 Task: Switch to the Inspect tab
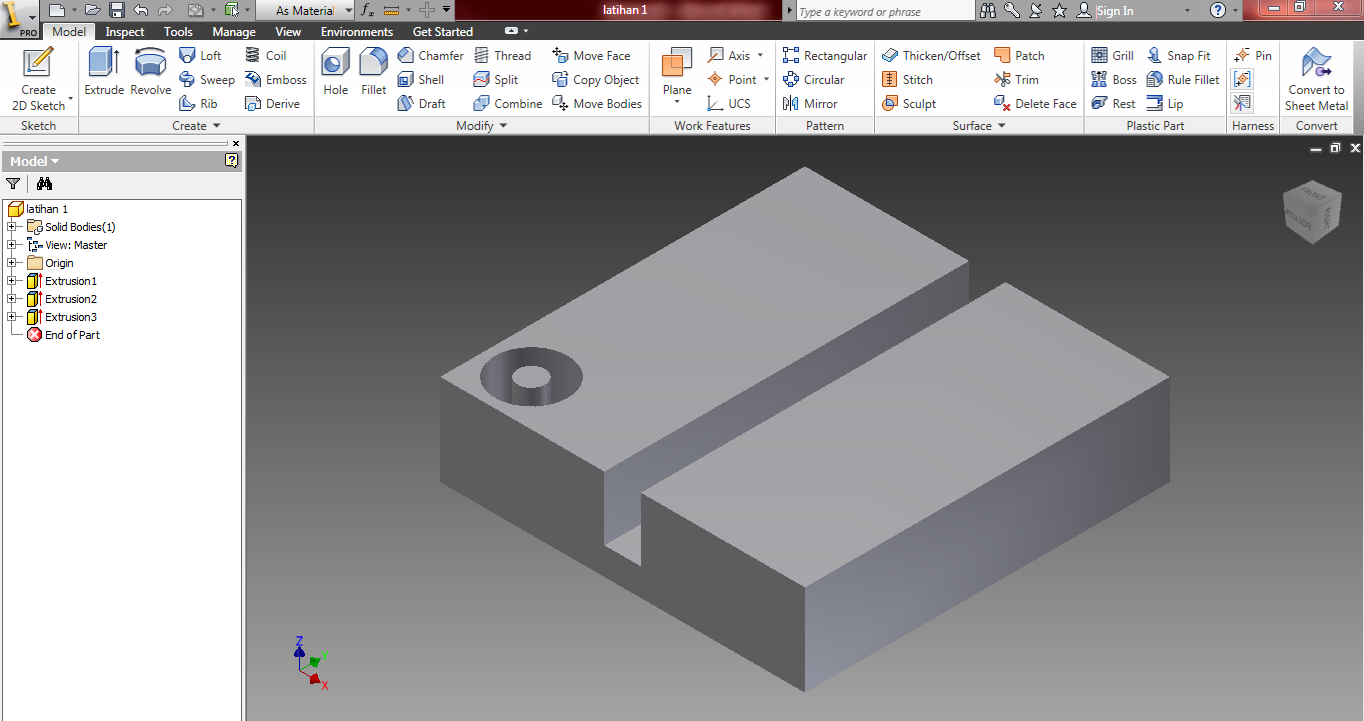pyautogui.click(x=124, y=31)
